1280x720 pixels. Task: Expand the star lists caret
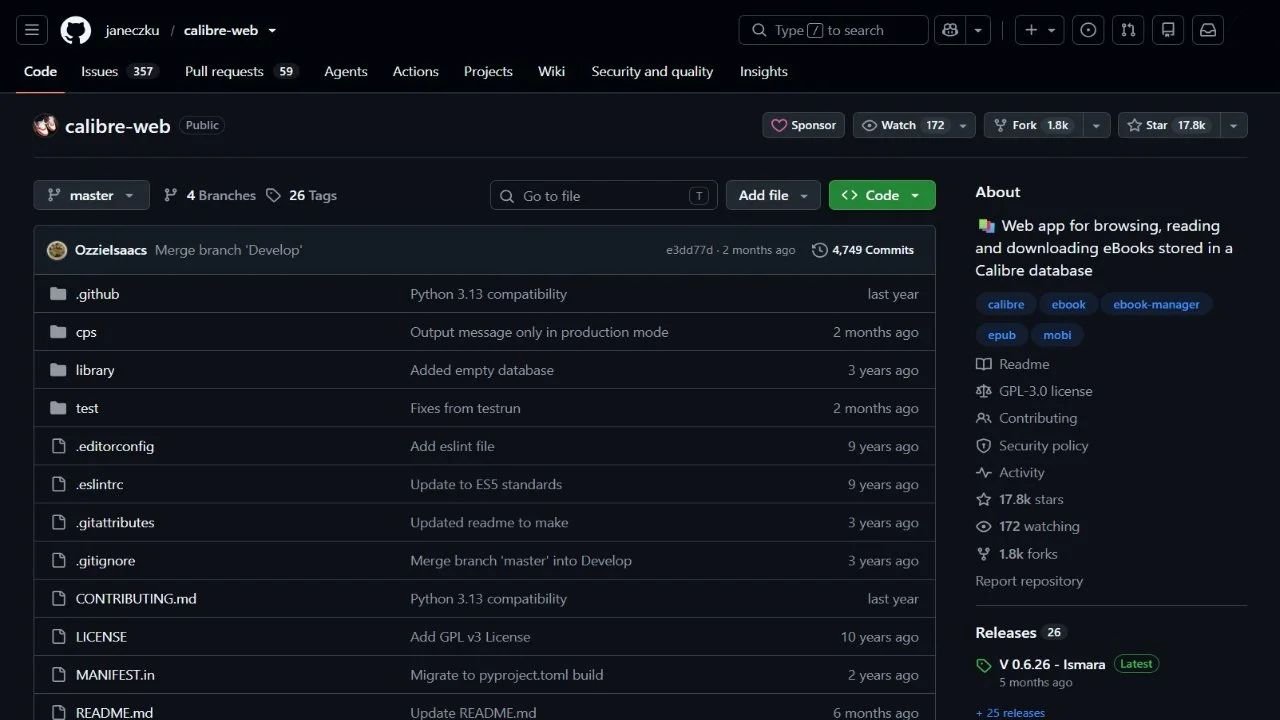pyautogui.click(x=1233, y=125)
